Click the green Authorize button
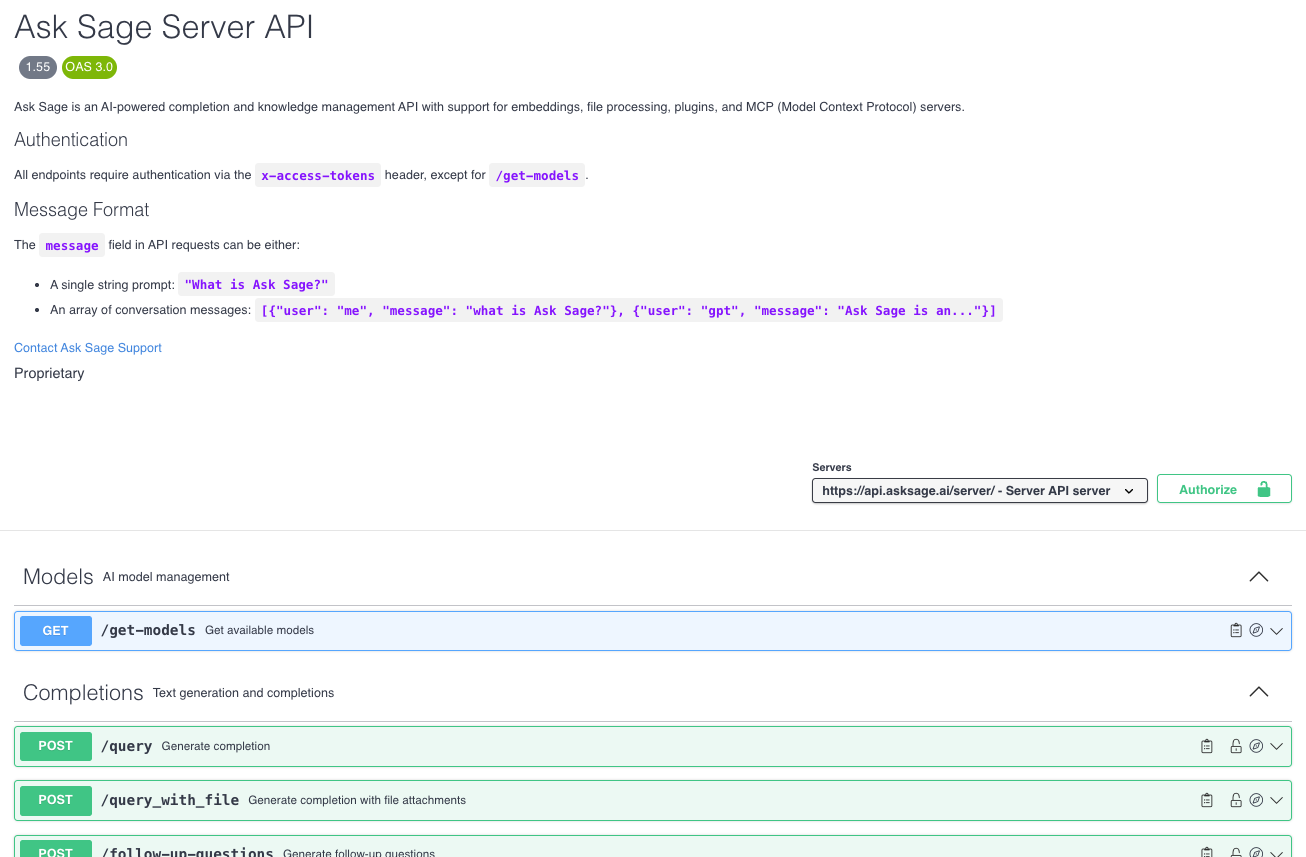This screenshot has width=1306, height=857. [x=1224, y=489]
